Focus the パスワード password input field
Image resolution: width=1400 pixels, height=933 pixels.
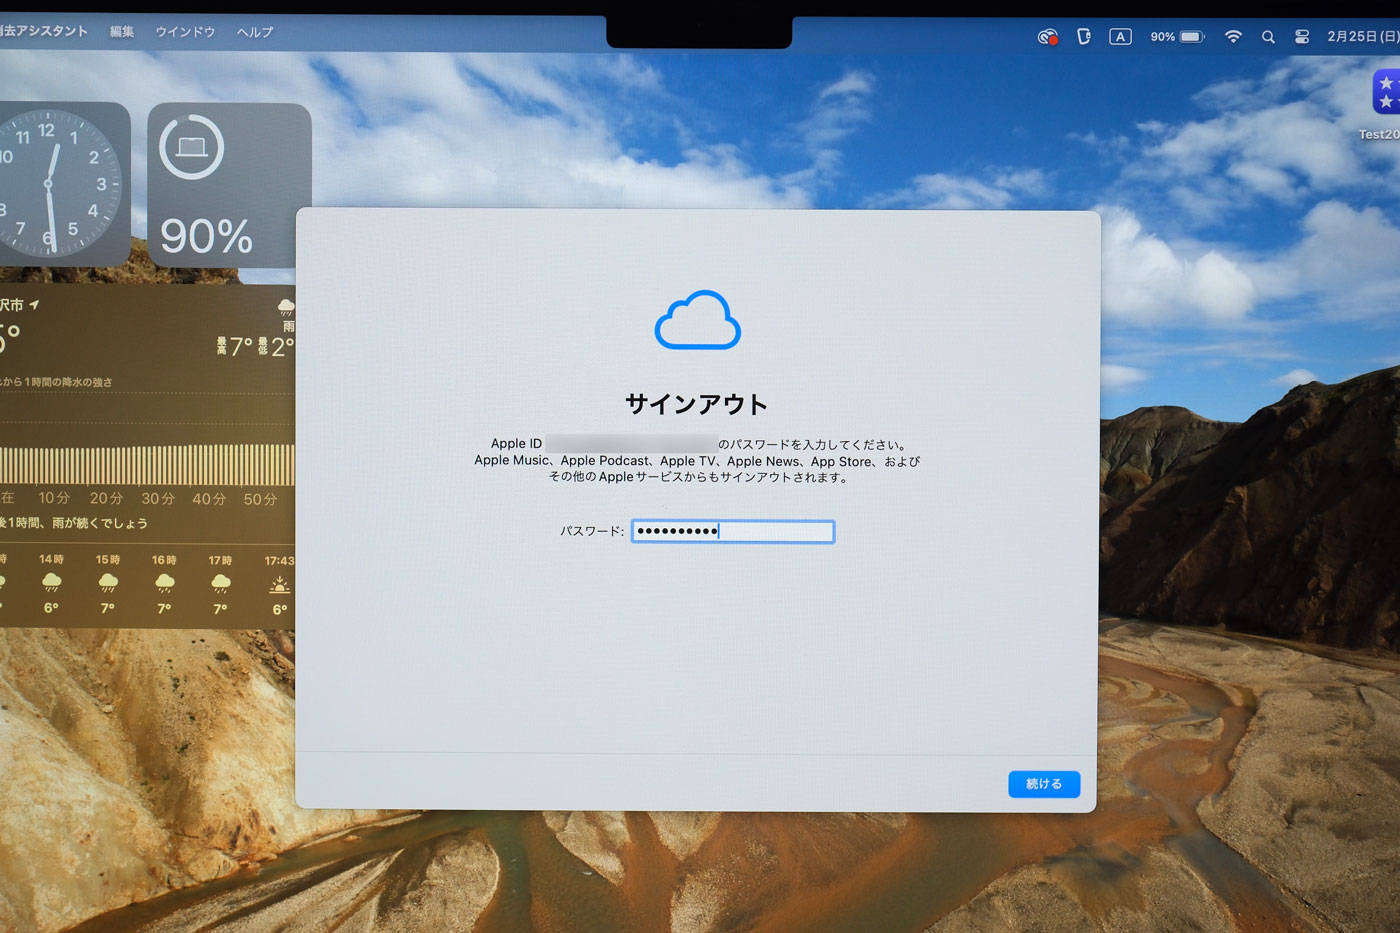point(733,531)
